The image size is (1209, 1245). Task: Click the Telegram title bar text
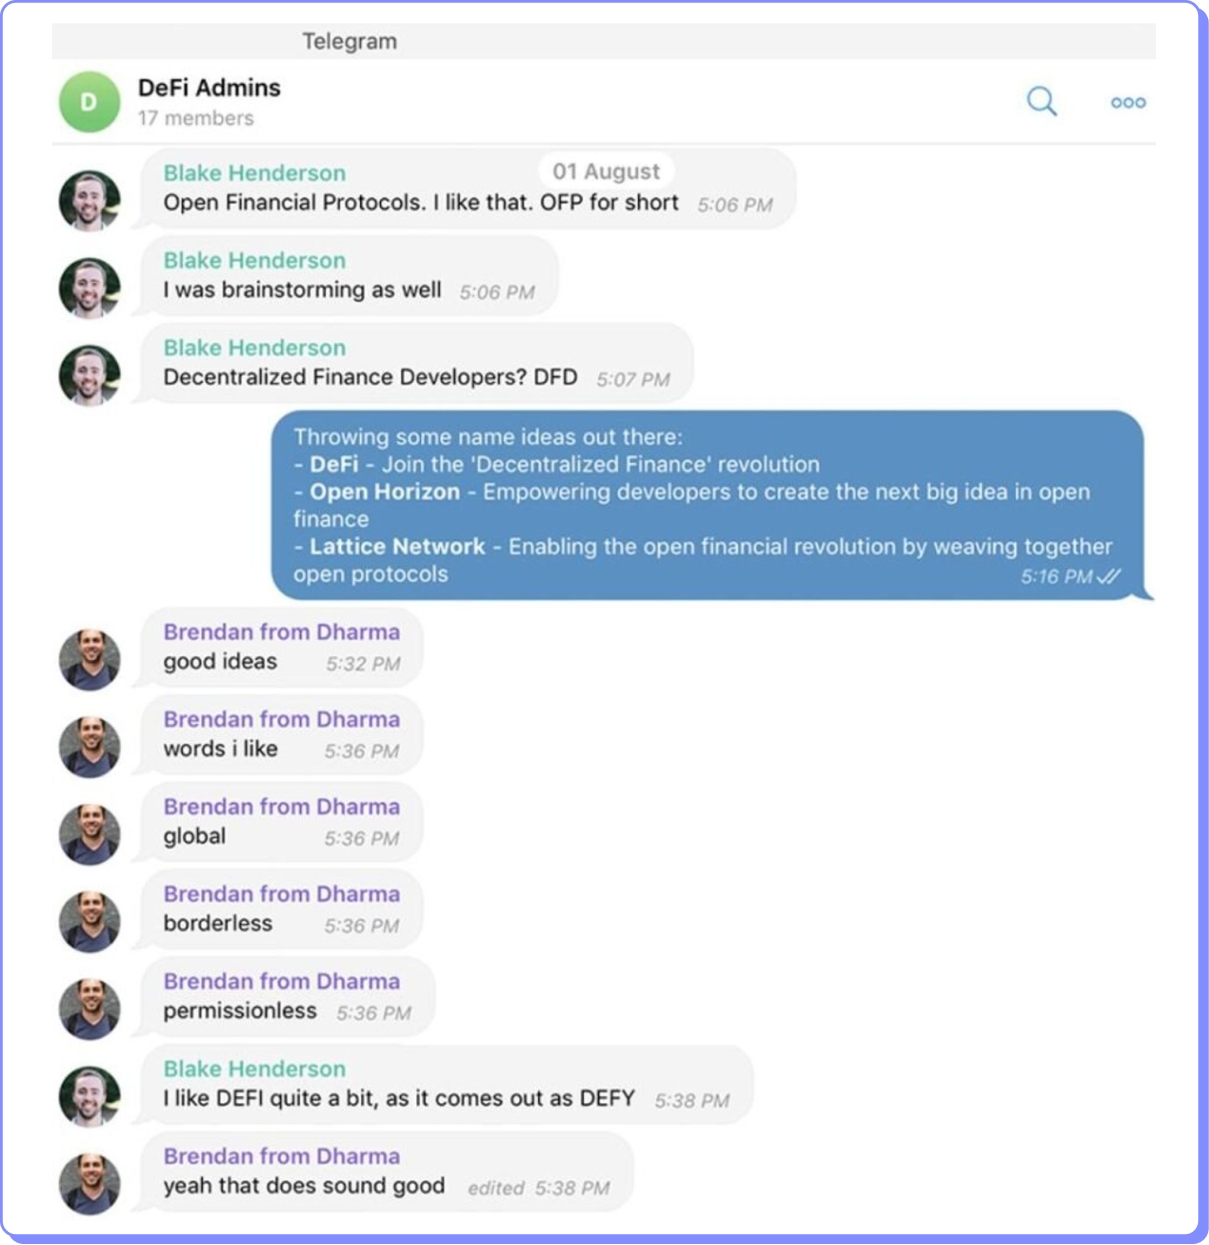350,41
